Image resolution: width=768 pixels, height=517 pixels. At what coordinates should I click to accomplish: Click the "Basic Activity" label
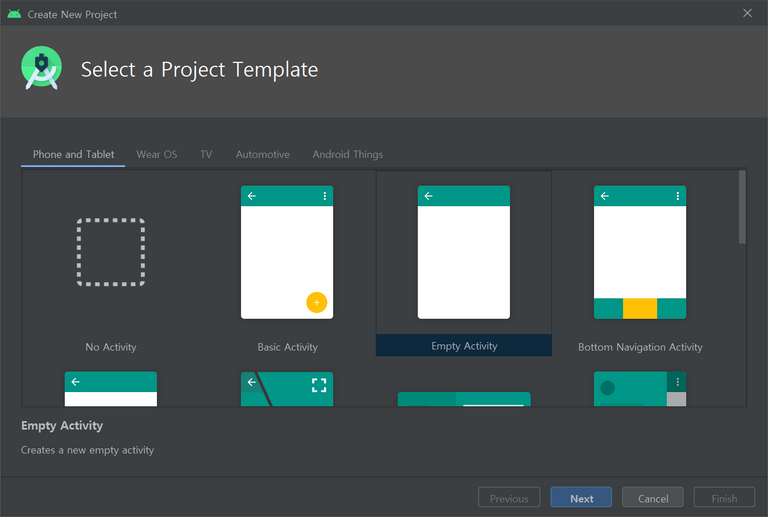[288, 347]
